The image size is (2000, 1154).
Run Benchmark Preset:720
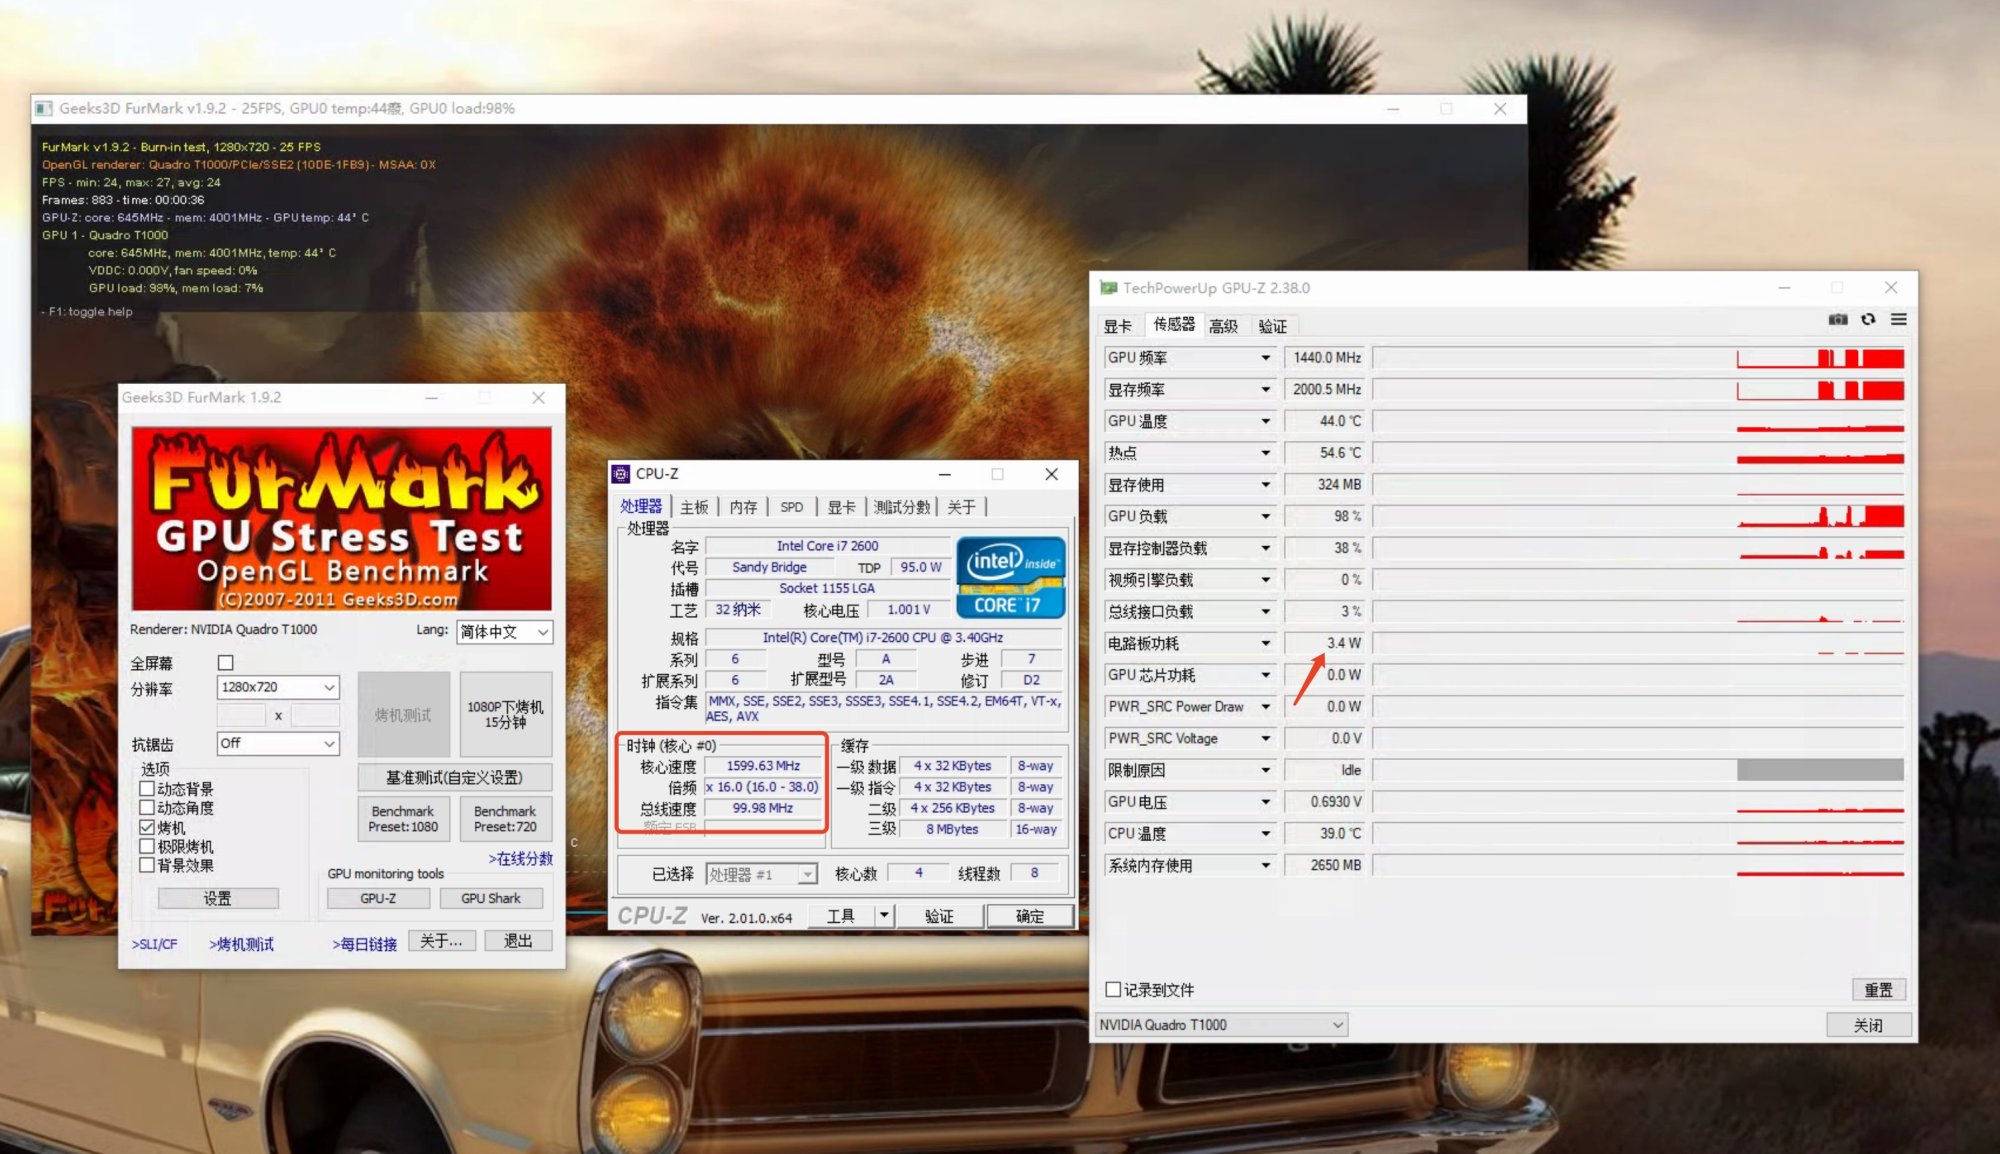point(505,819)
